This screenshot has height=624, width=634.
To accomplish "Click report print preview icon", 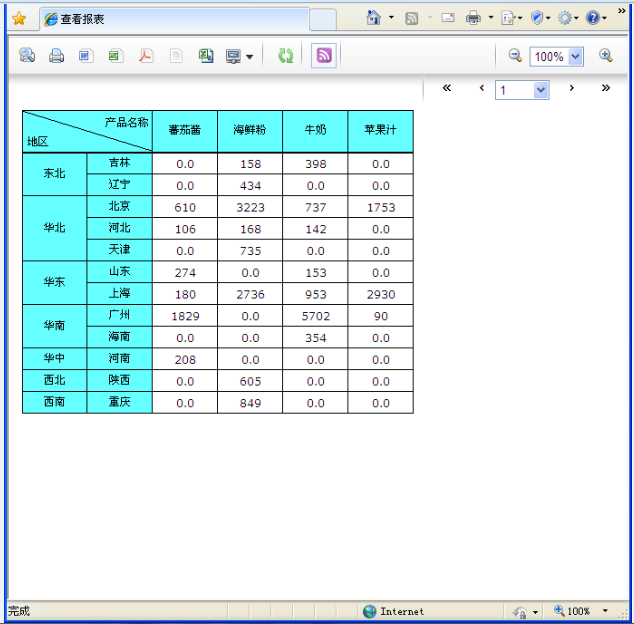I will [x=27, y=55].
